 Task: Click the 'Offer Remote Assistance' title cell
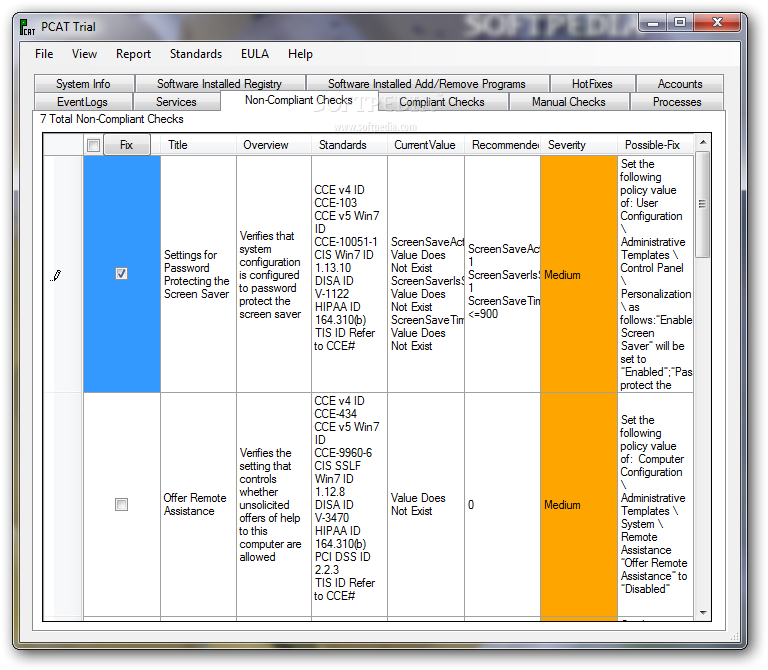pyautogui.click(x=198, y=504)
